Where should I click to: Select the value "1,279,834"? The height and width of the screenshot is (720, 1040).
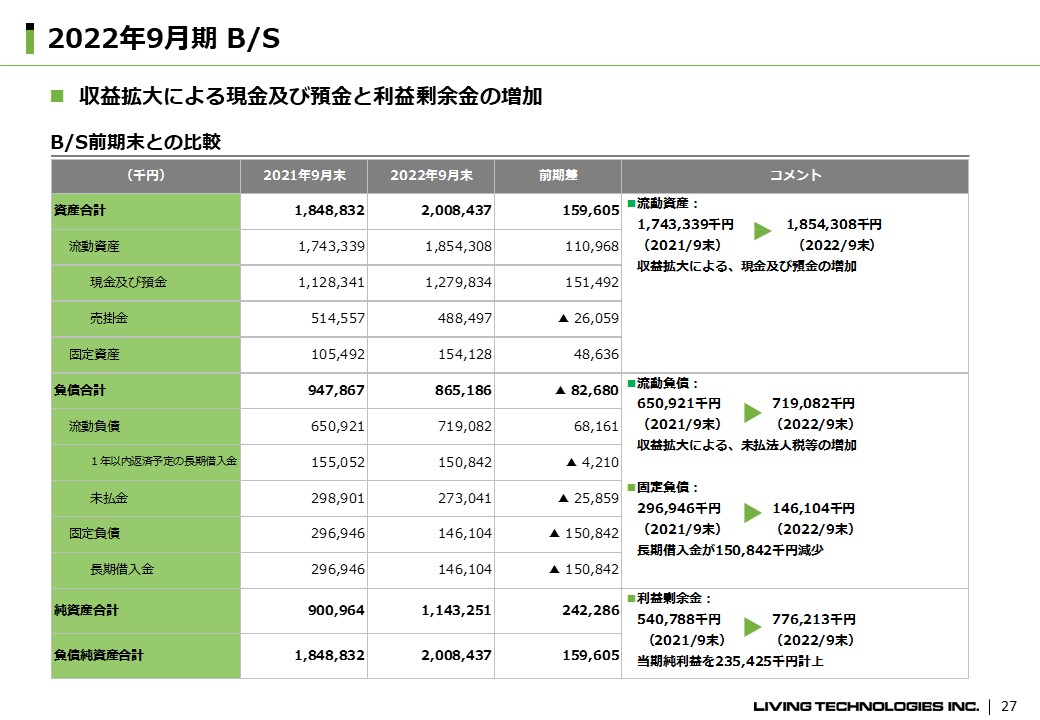(458, 282)
